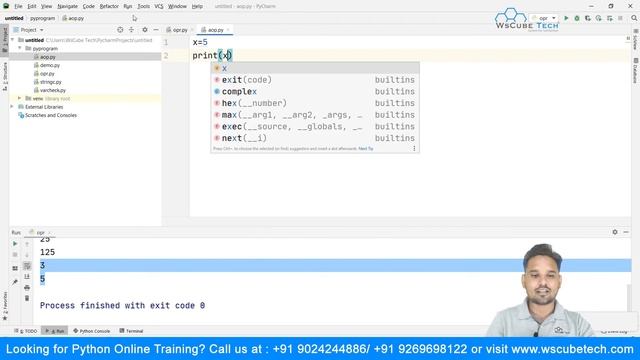
Task: Run the opr configuration with green play button
Action: 566,18
